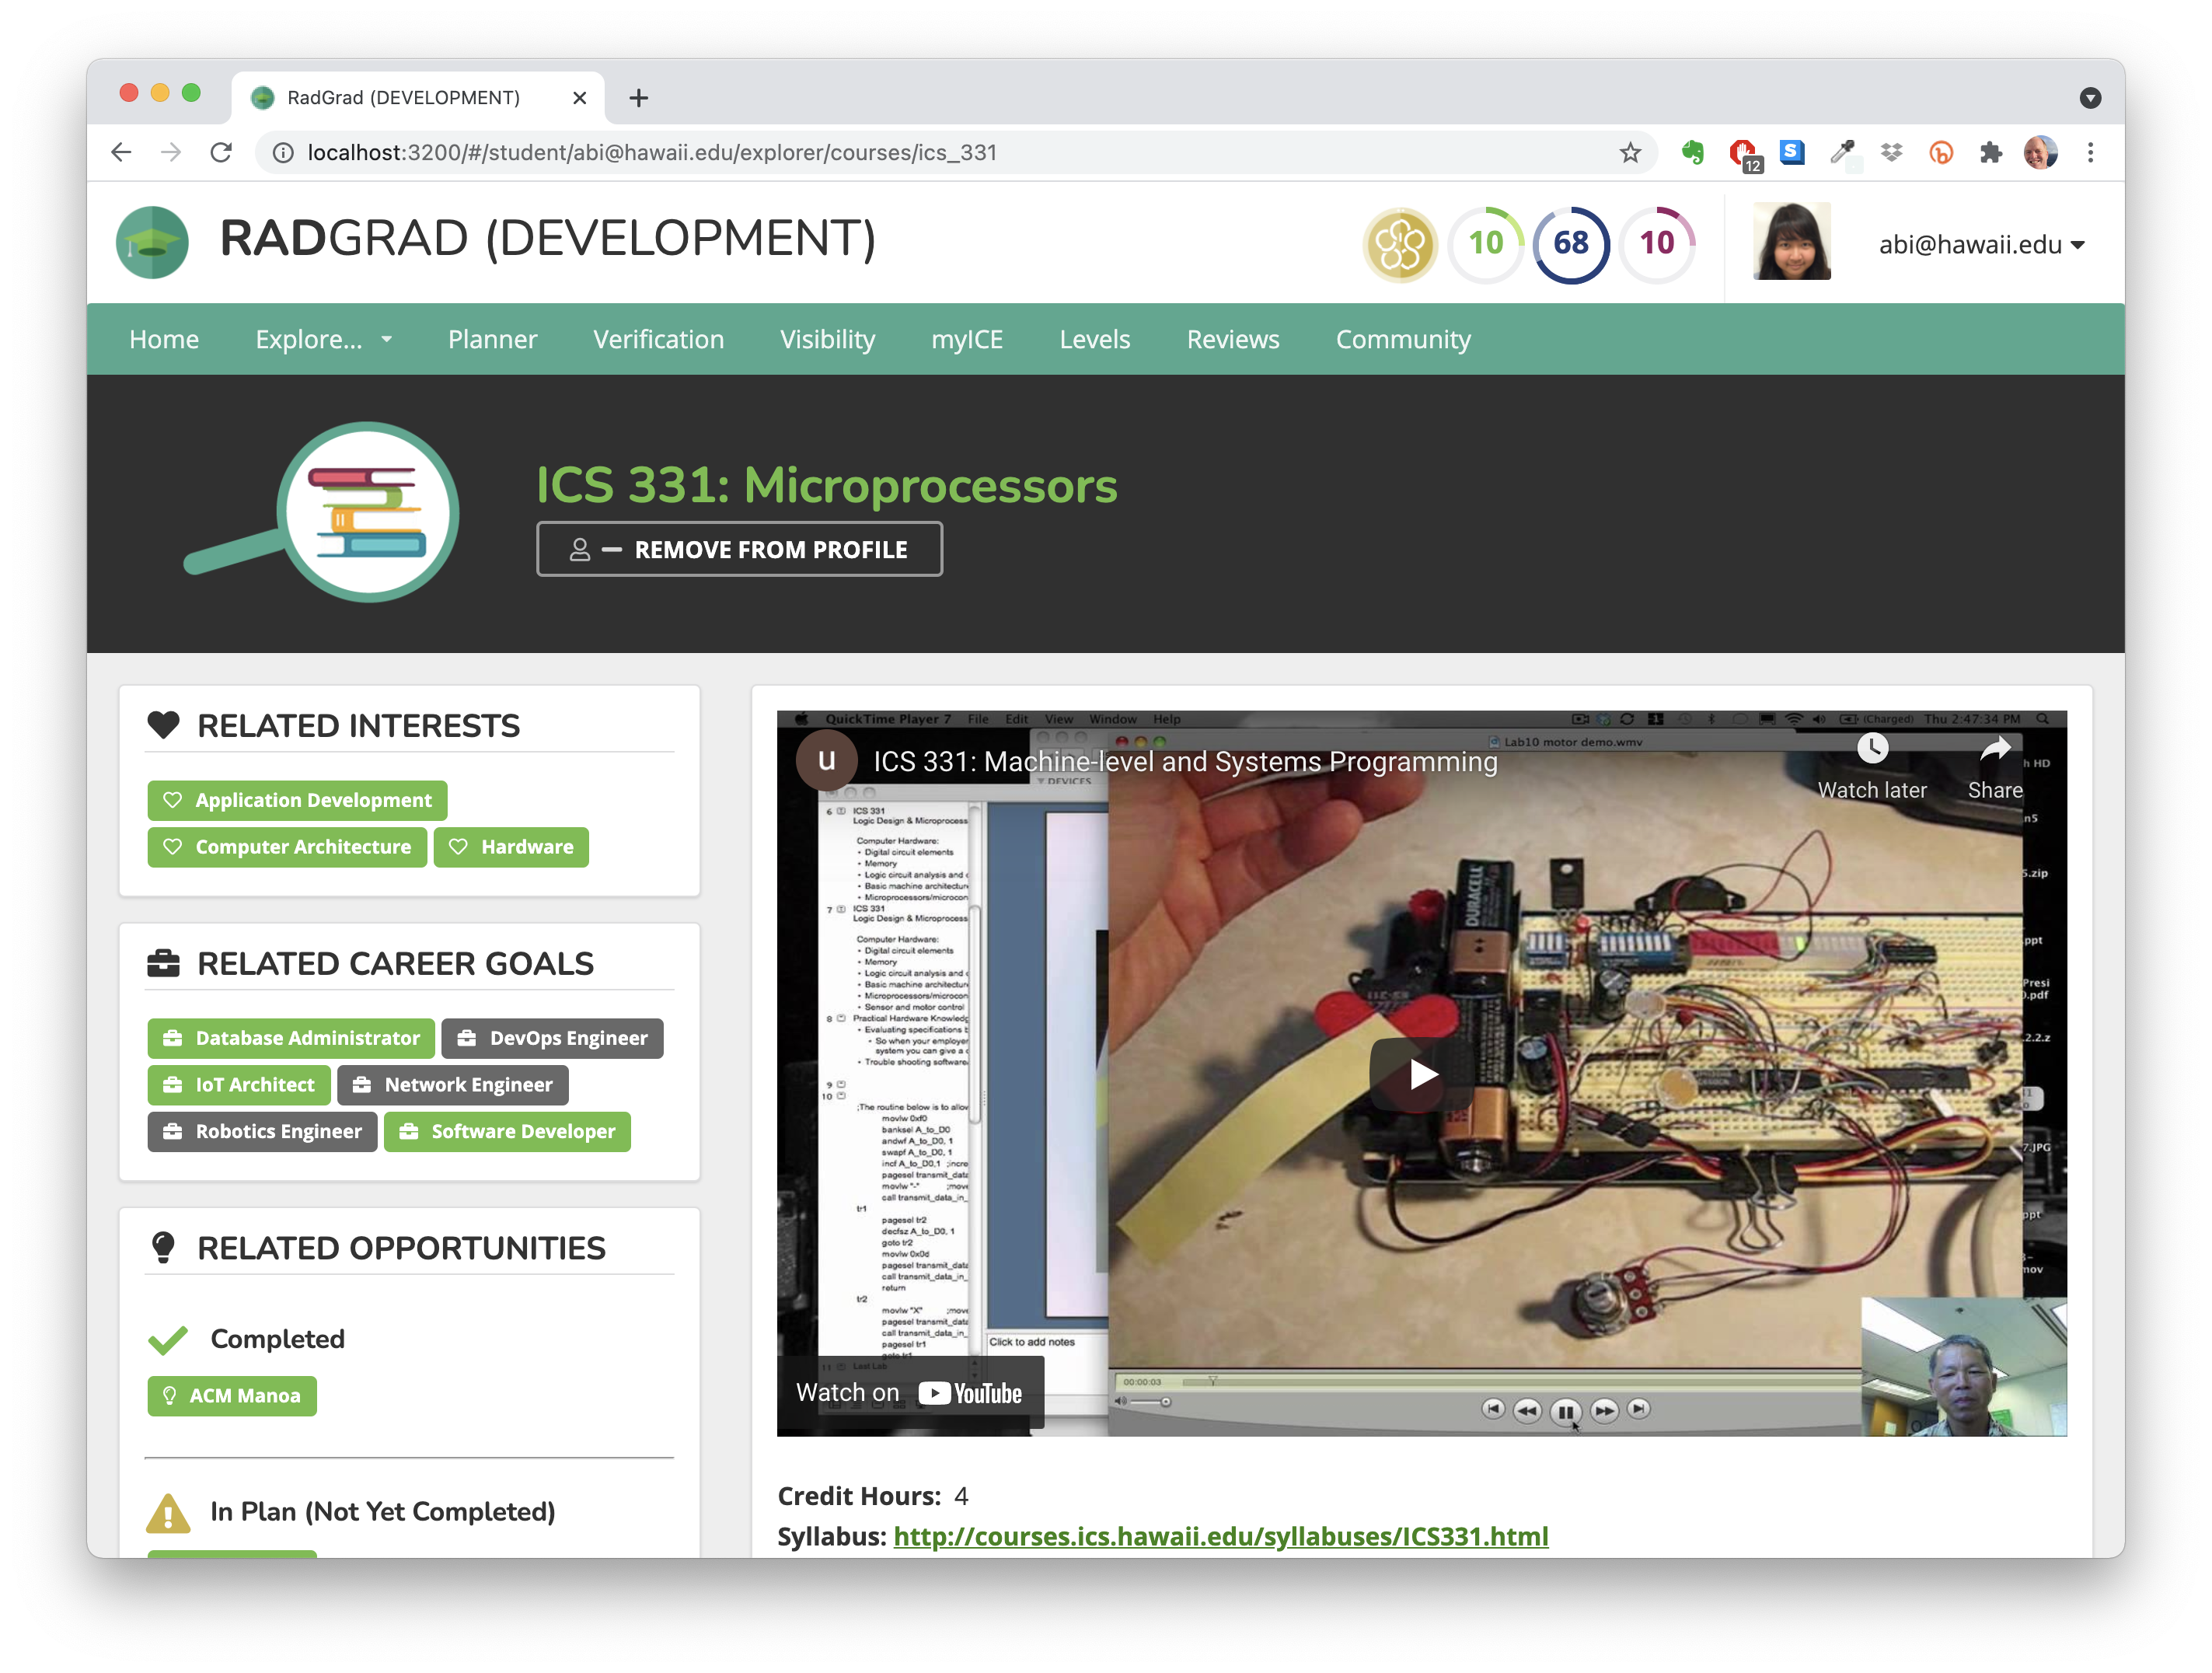The width and height of the screenshot is (2212, 1673).
Task: Click the video Share arrow icon
Action: (x=1995, y=749)
